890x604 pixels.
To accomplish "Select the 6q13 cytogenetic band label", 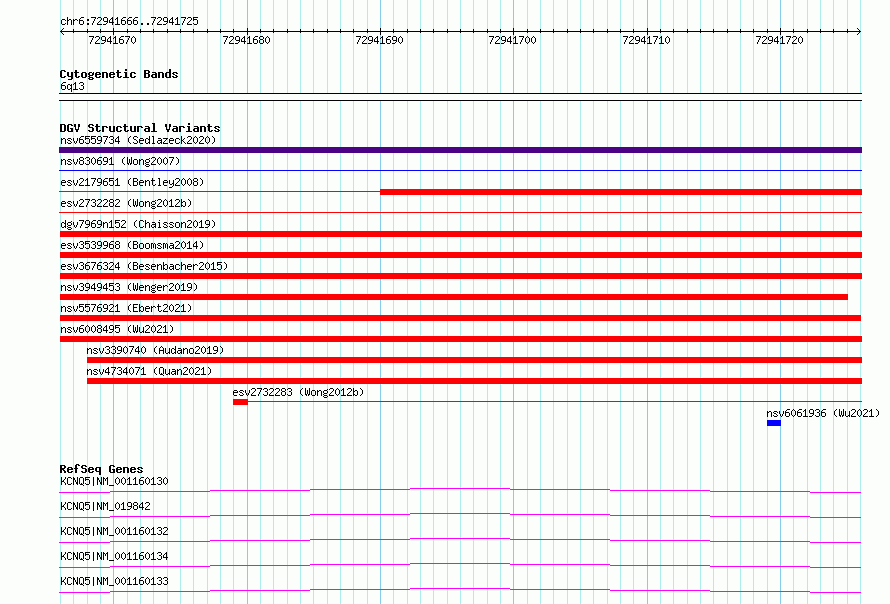I will click(72, 86).
